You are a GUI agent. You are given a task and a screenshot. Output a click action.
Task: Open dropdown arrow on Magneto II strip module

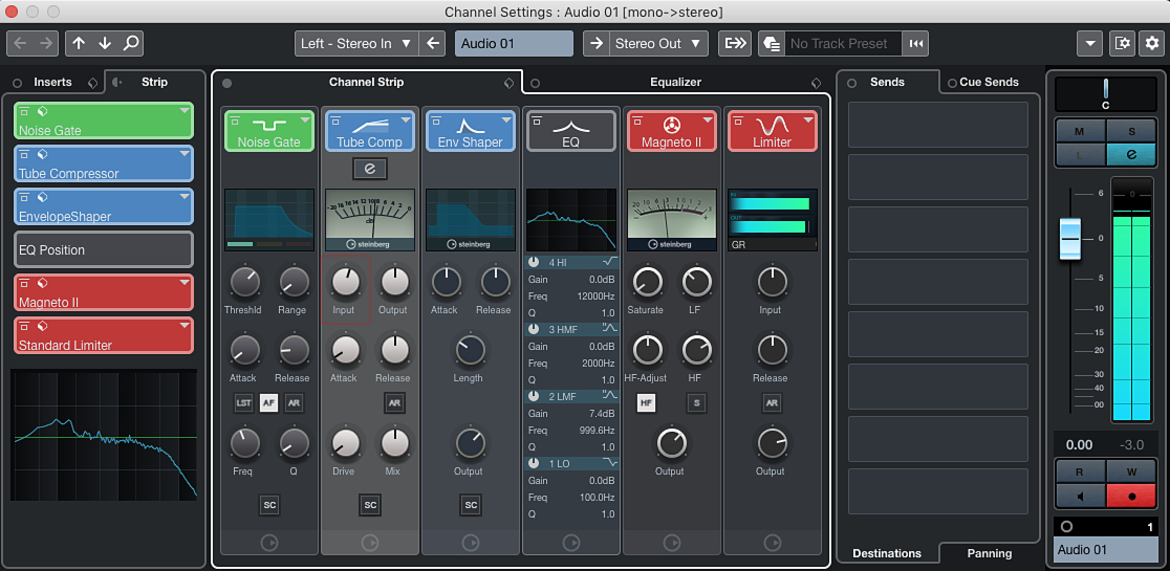(x=707, y=119)
